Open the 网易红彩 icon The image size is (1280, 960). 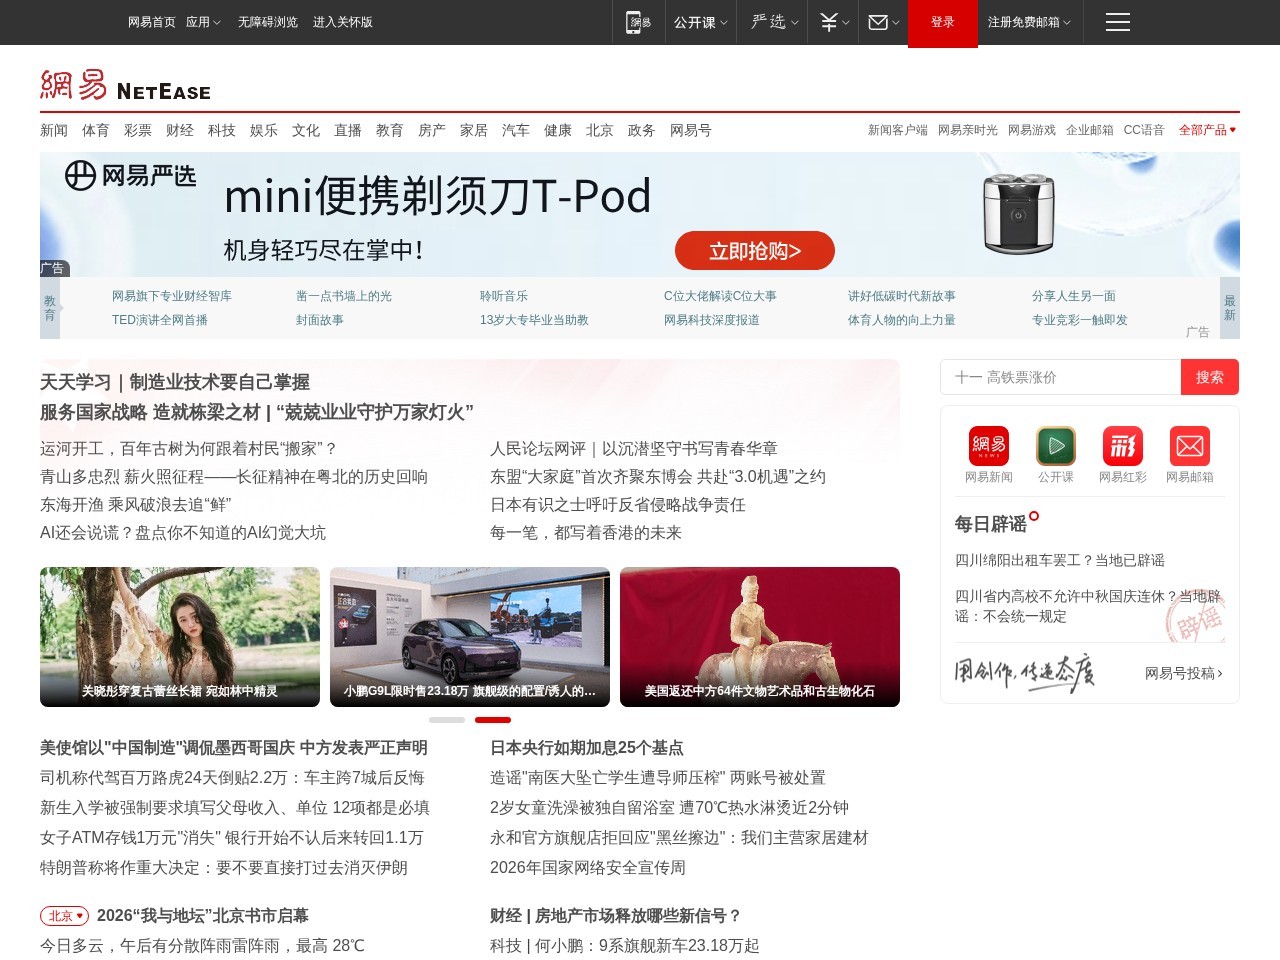[x=1123, y=446]
